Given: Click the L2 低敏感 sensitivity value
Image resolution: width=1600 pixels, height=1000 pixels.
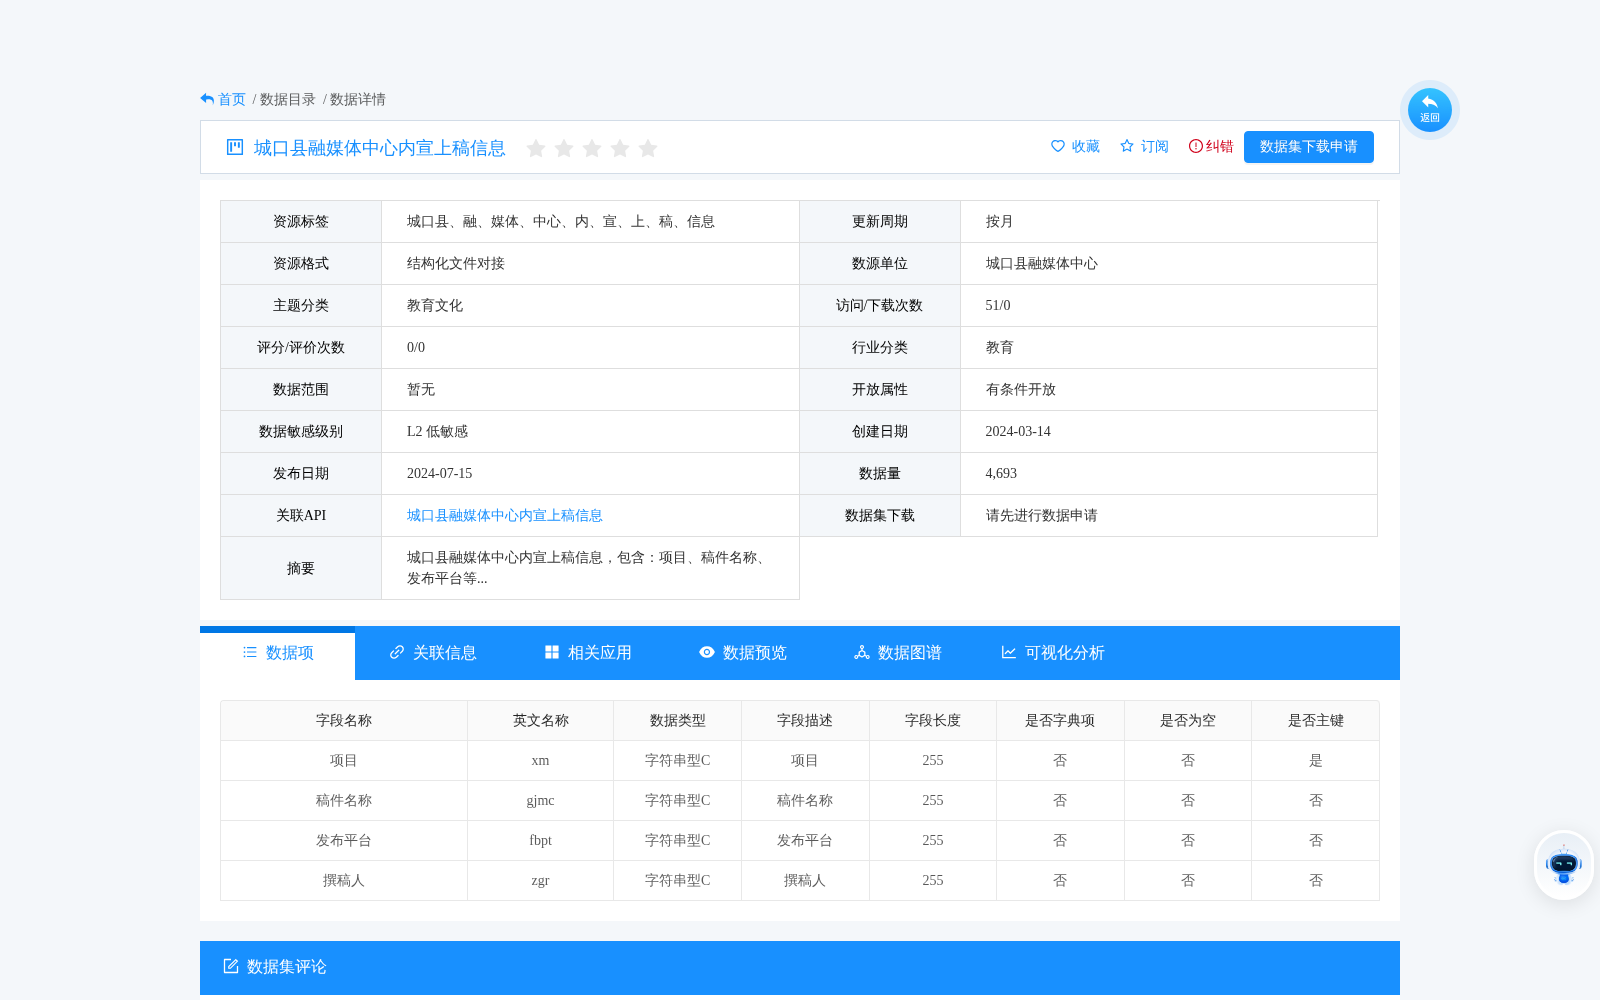Looking at the screenshot, I should [437, 432].
